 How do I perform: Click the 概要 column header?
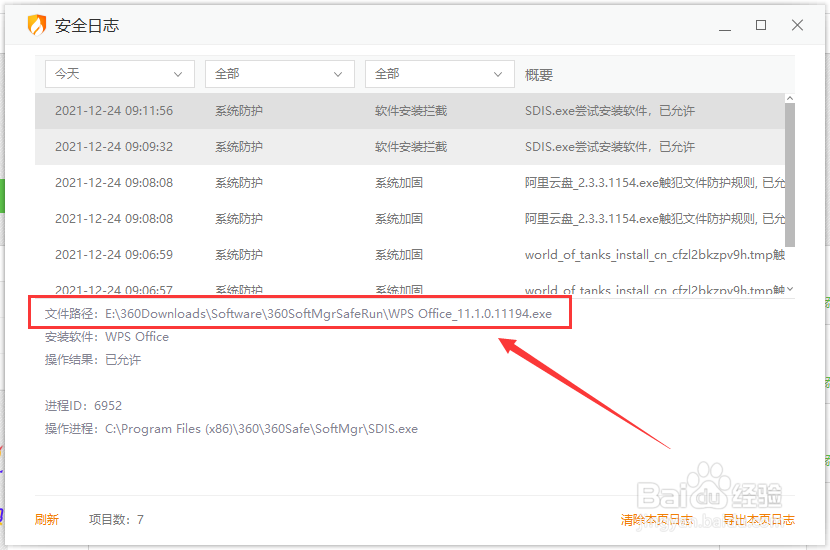pyautogui.click(x=539, y=75)
